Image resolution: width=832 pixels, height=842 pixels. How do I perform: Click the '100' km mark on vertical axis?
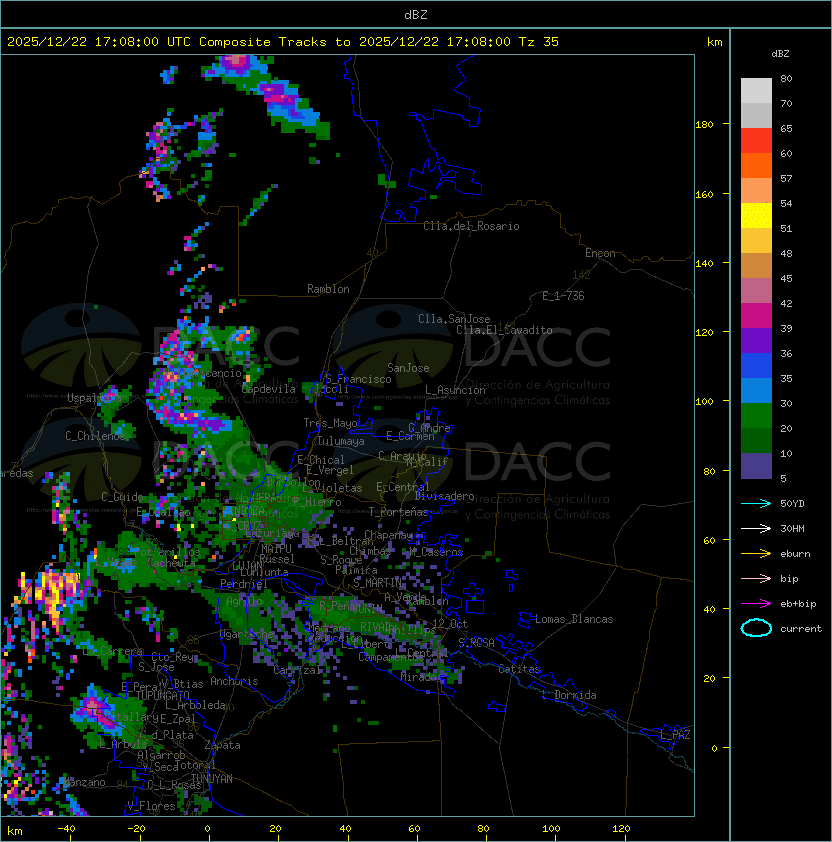click(x=704, y=402)
